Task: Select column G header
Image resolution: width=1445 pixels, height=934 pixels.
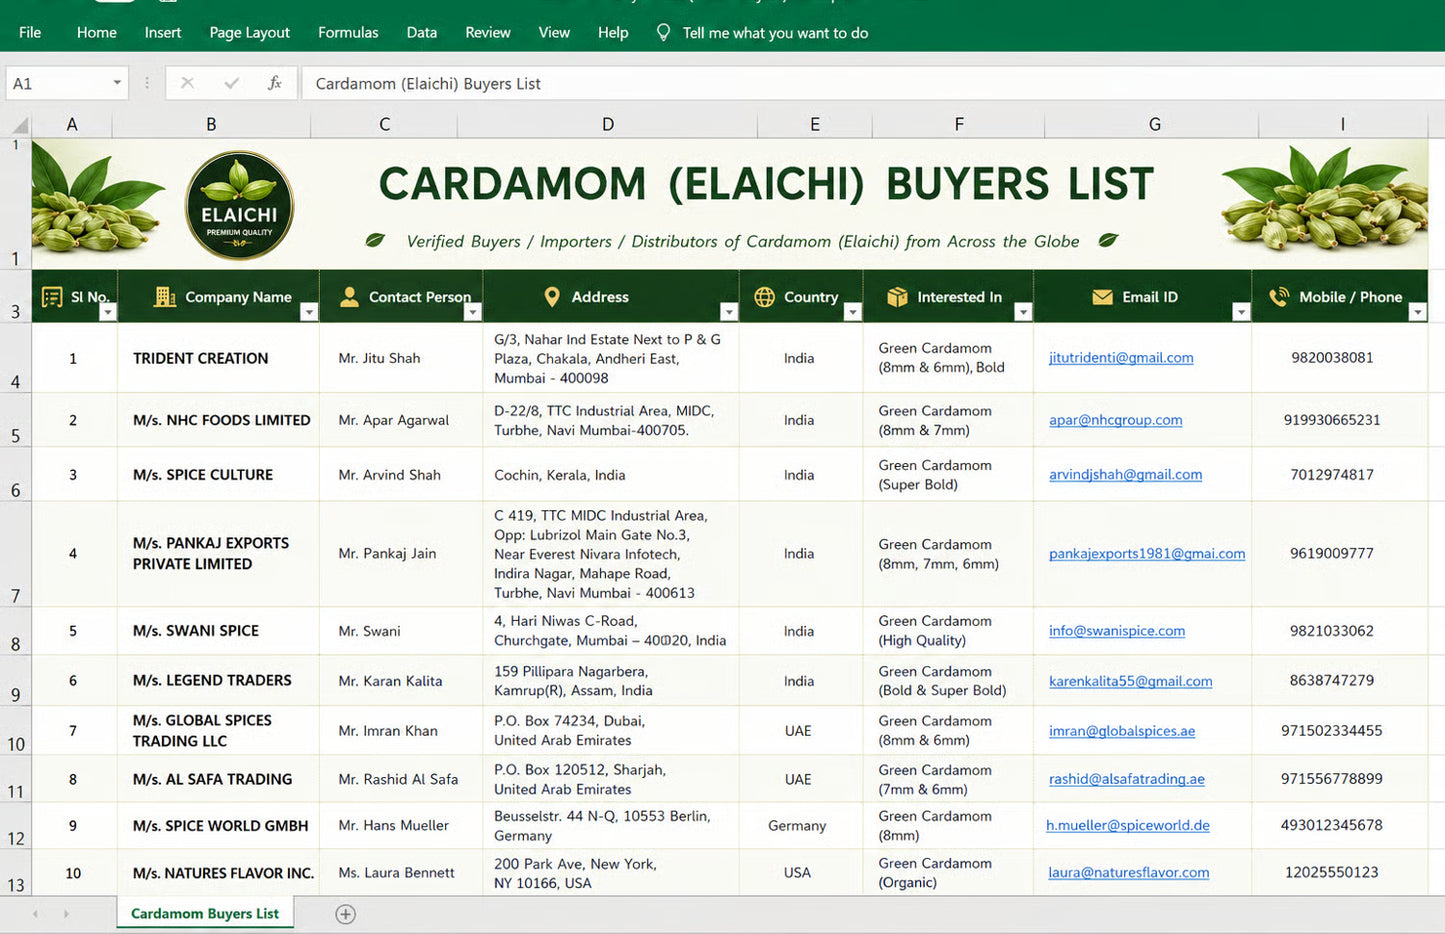Action: tap(1154, 125)
